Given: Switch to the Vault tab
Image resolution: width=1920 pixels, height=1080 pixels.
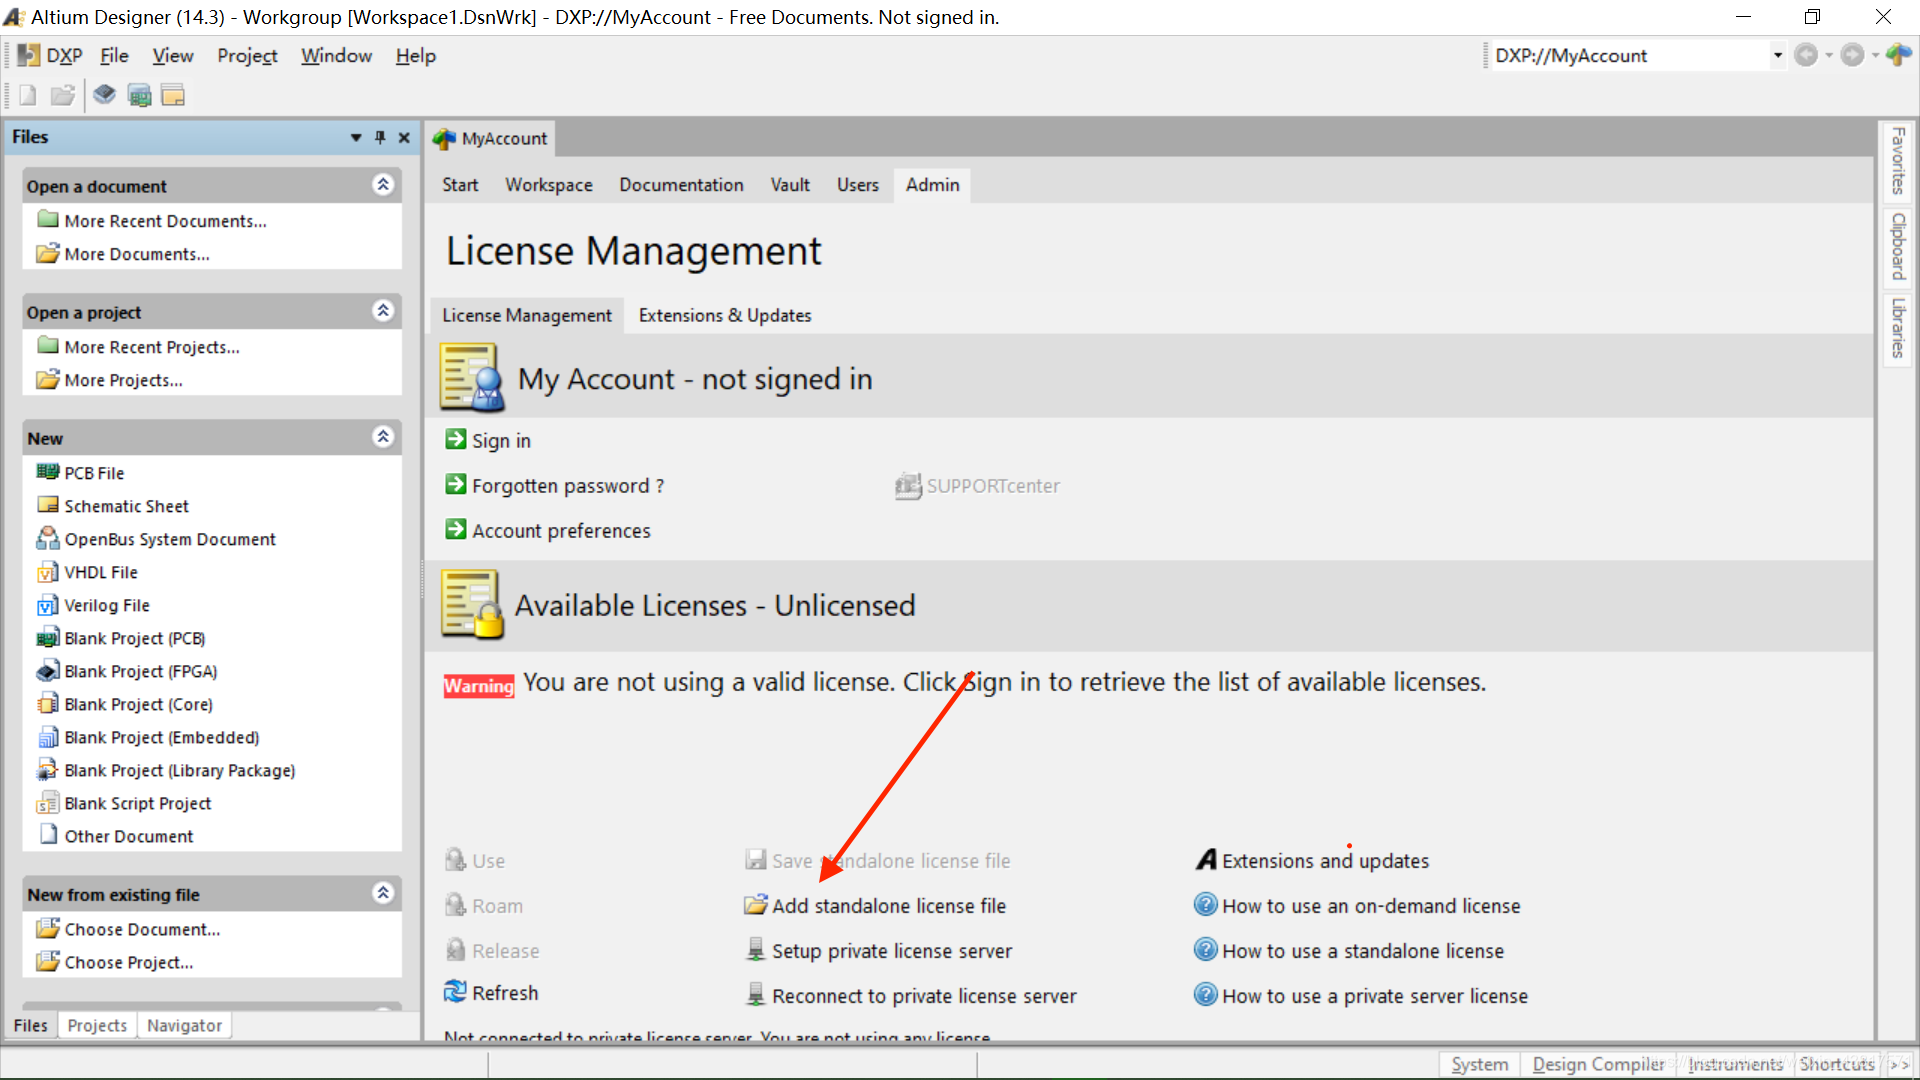Looking at the screenshot, I should pyautogui.click(x=790, y=185).
